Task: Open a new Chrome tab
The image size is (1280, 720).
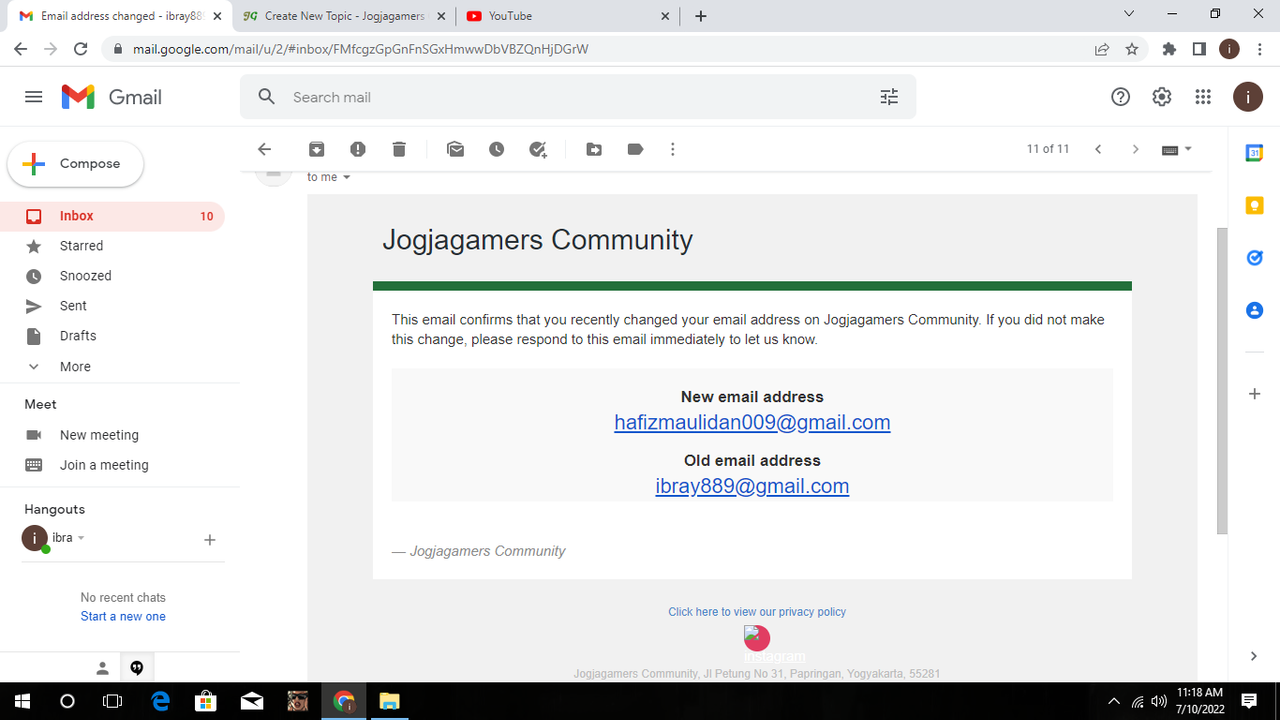Action: (701, 16)
